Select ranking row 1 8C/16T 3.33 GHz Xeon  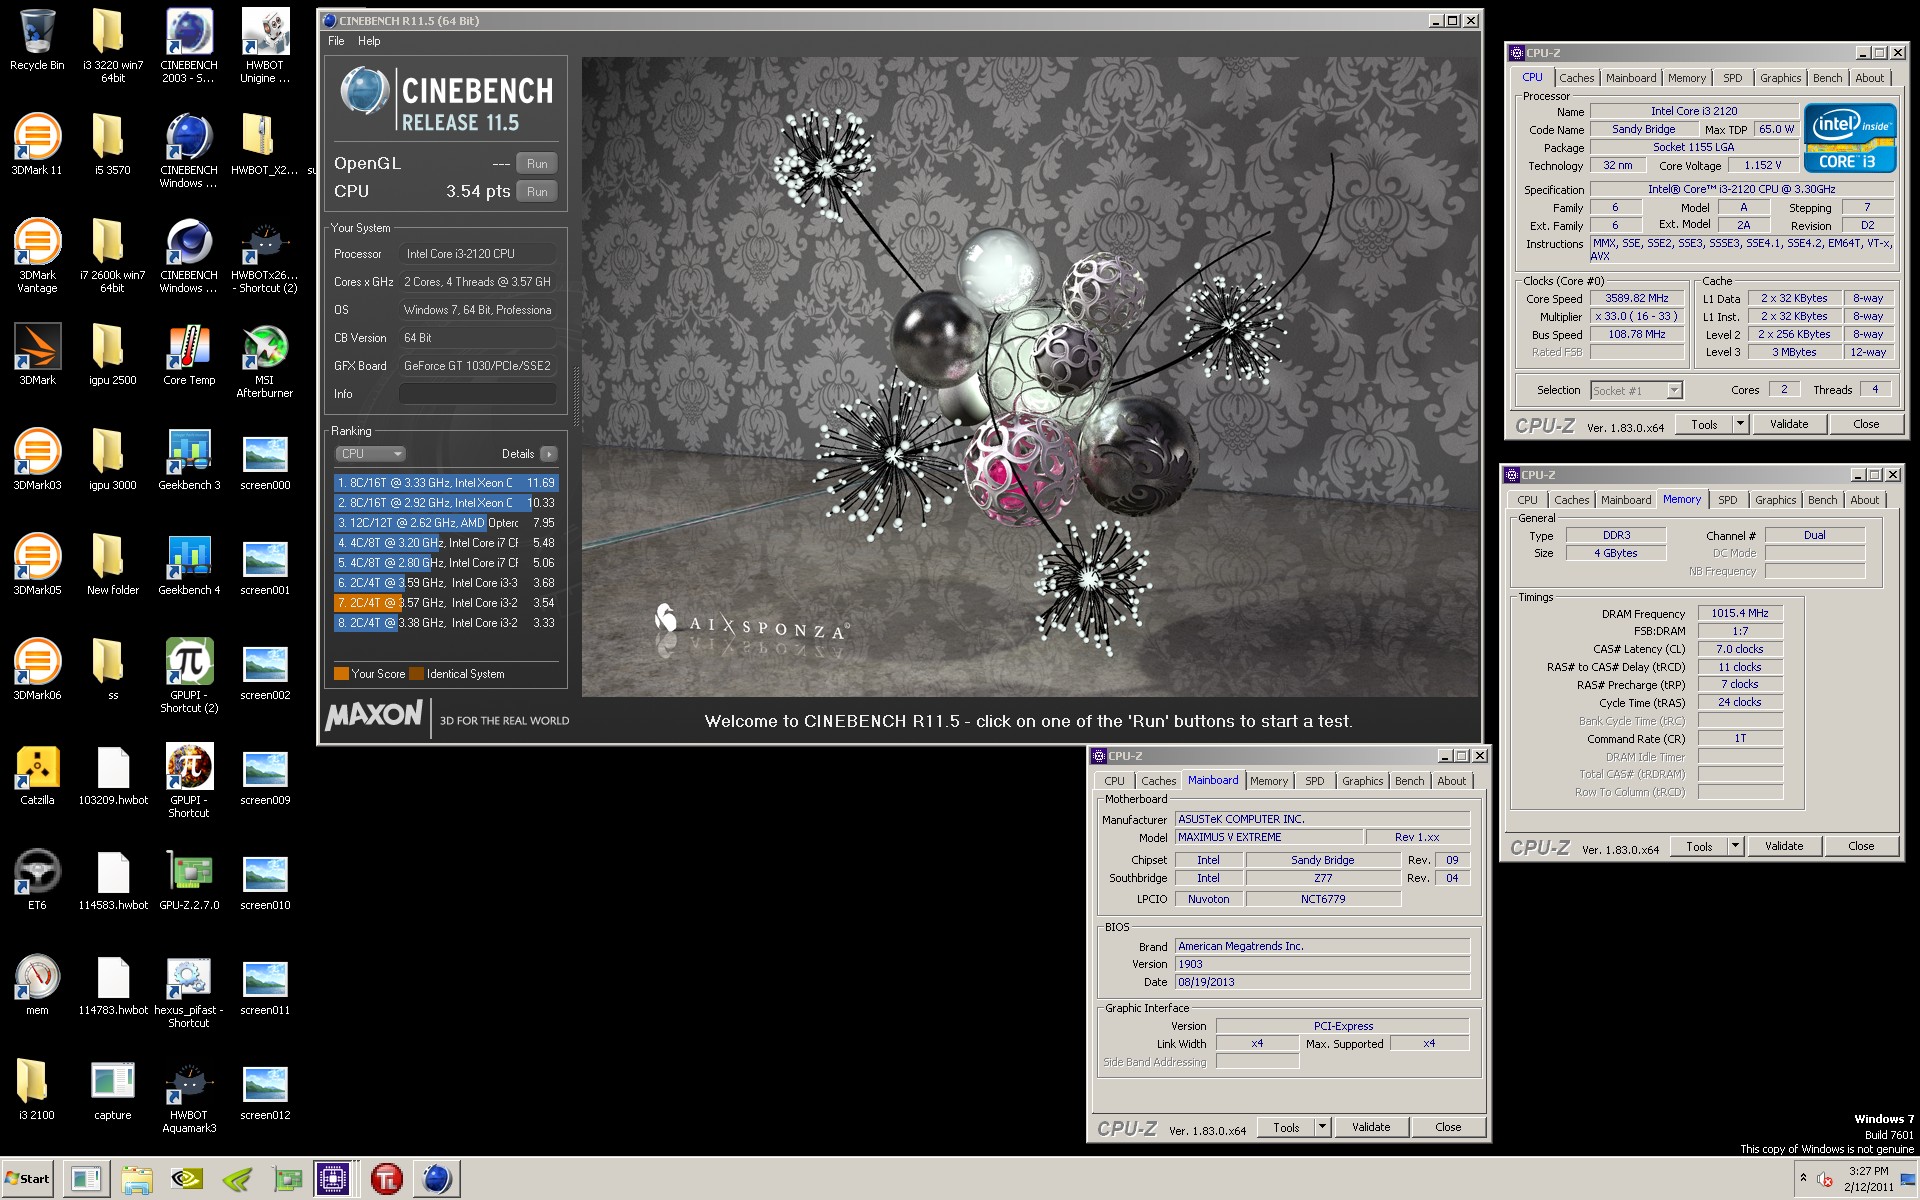click(446, 483)
